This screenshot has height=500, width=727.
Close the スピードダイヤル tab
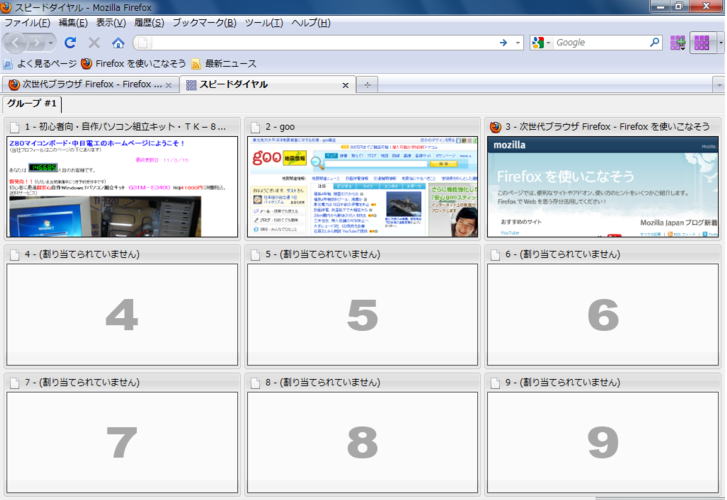coord(345,85)
